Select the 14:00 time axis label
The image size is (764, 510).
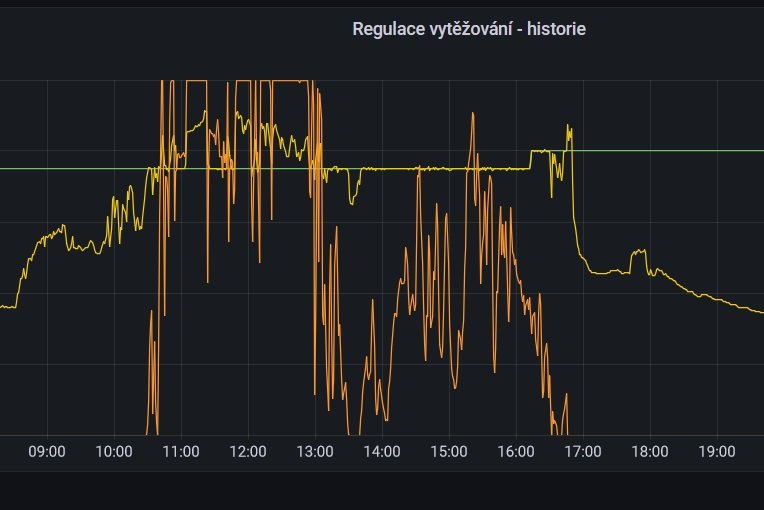pyautogui.click(x=382, y=452)
